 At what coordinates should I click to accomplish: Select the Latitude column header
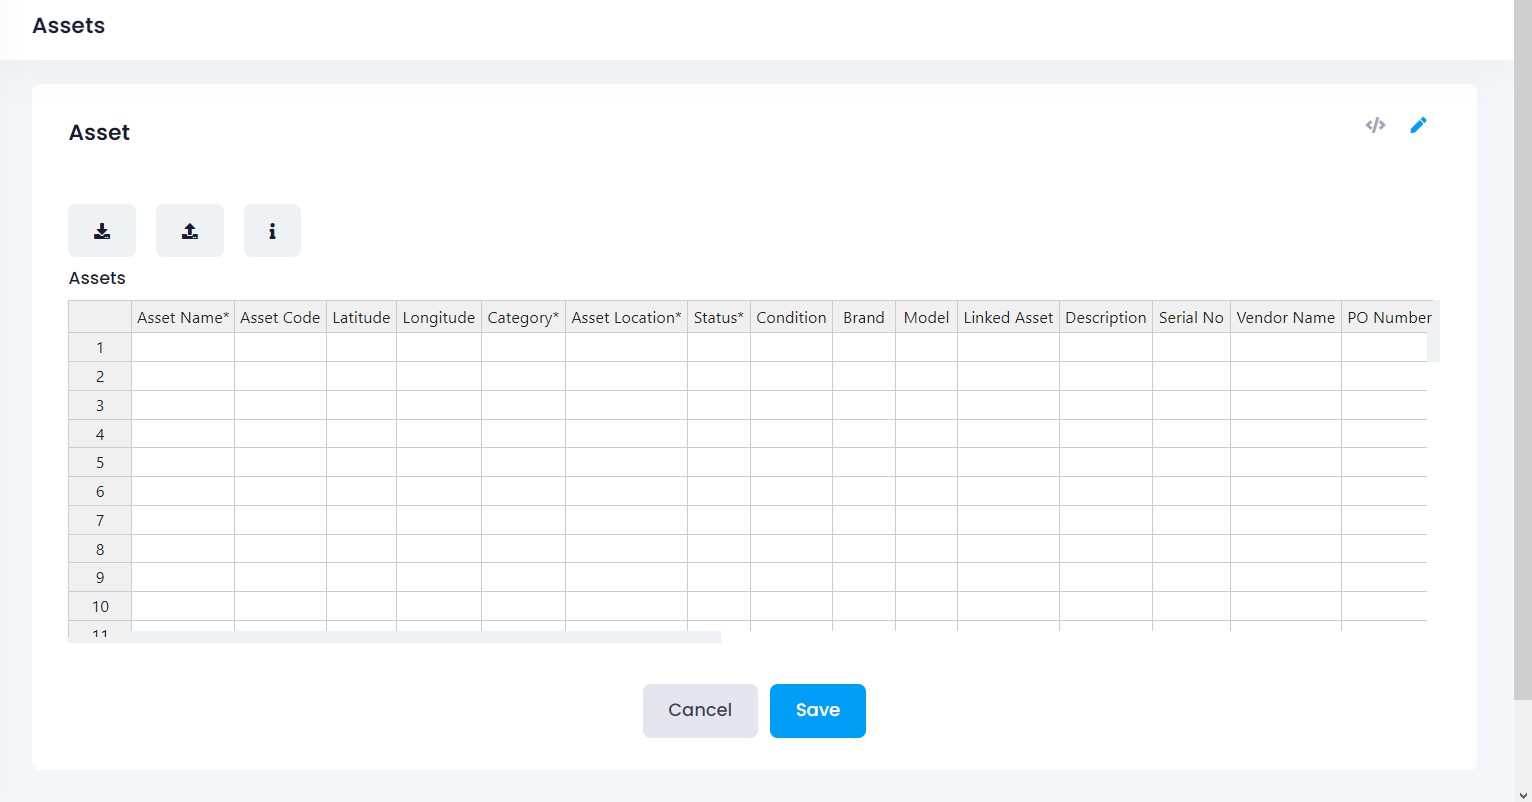click(x=361, y=317)
